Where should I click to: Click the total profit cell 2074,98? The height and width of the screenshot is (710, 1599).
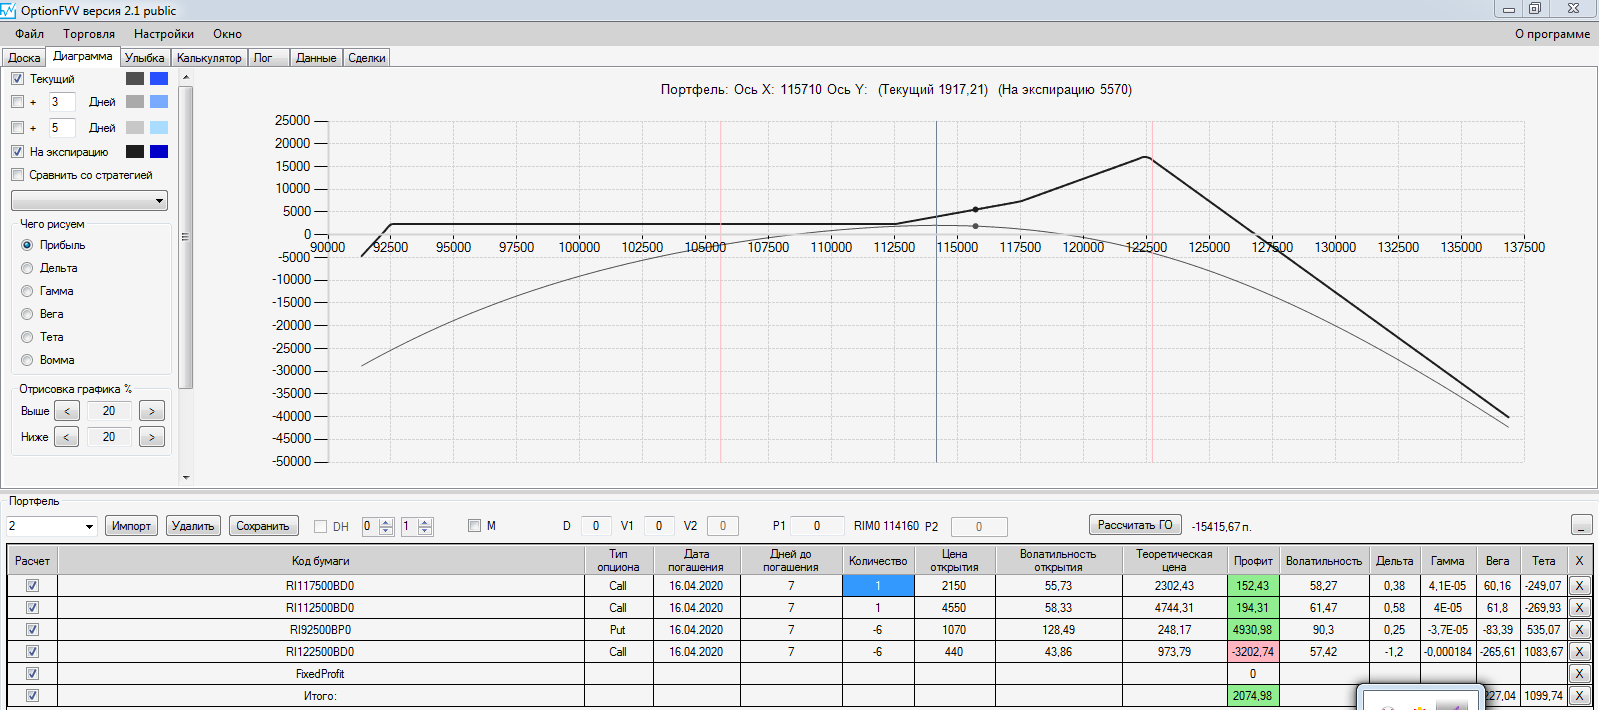(x=1253, y=696)
